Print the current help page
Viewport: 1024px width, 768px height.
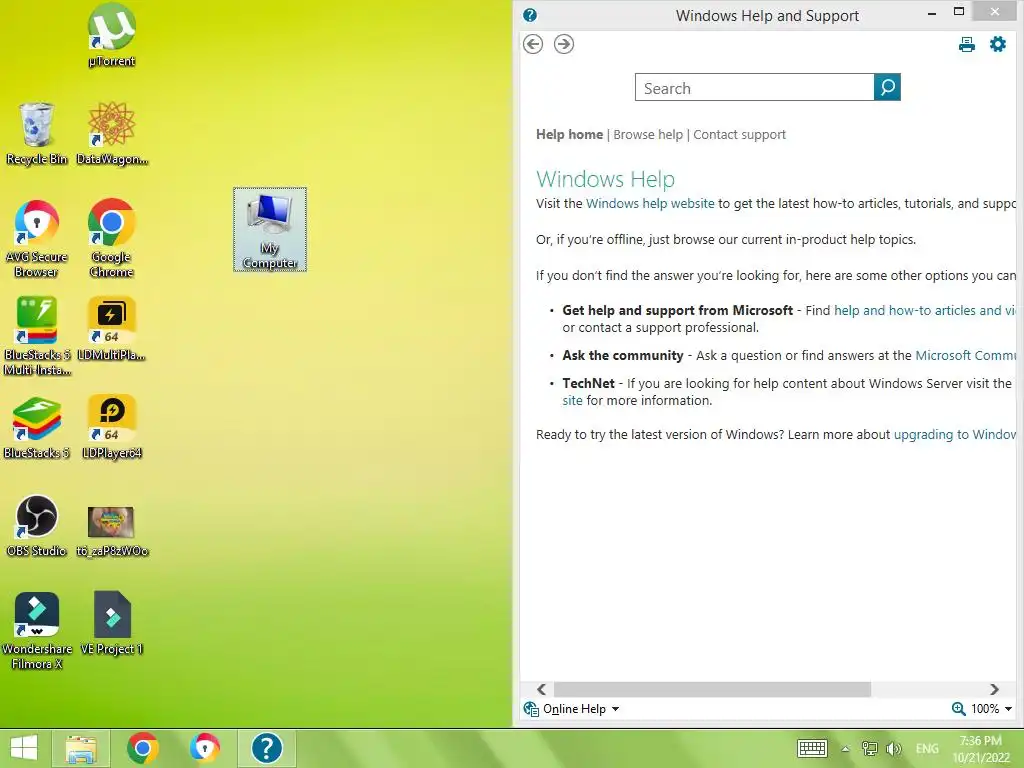967,44
